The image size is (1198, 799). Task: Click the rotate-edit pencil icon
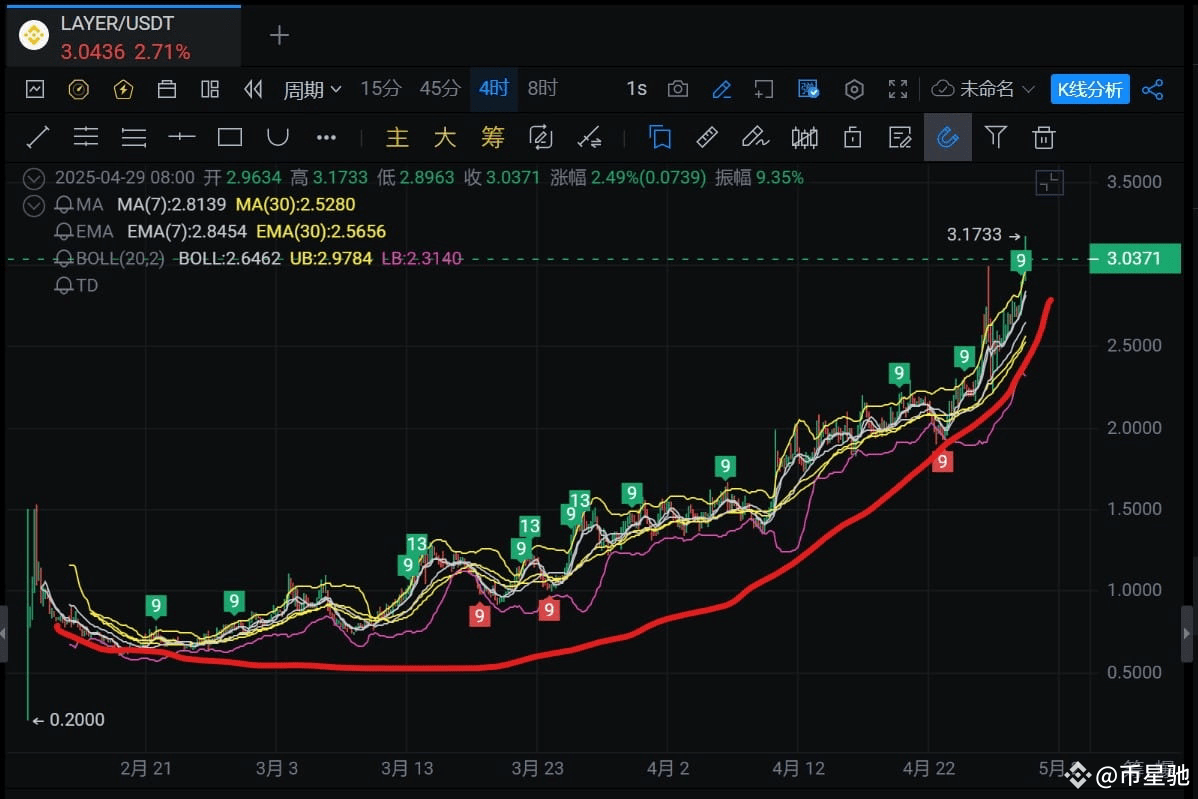[x=541, y=137]
